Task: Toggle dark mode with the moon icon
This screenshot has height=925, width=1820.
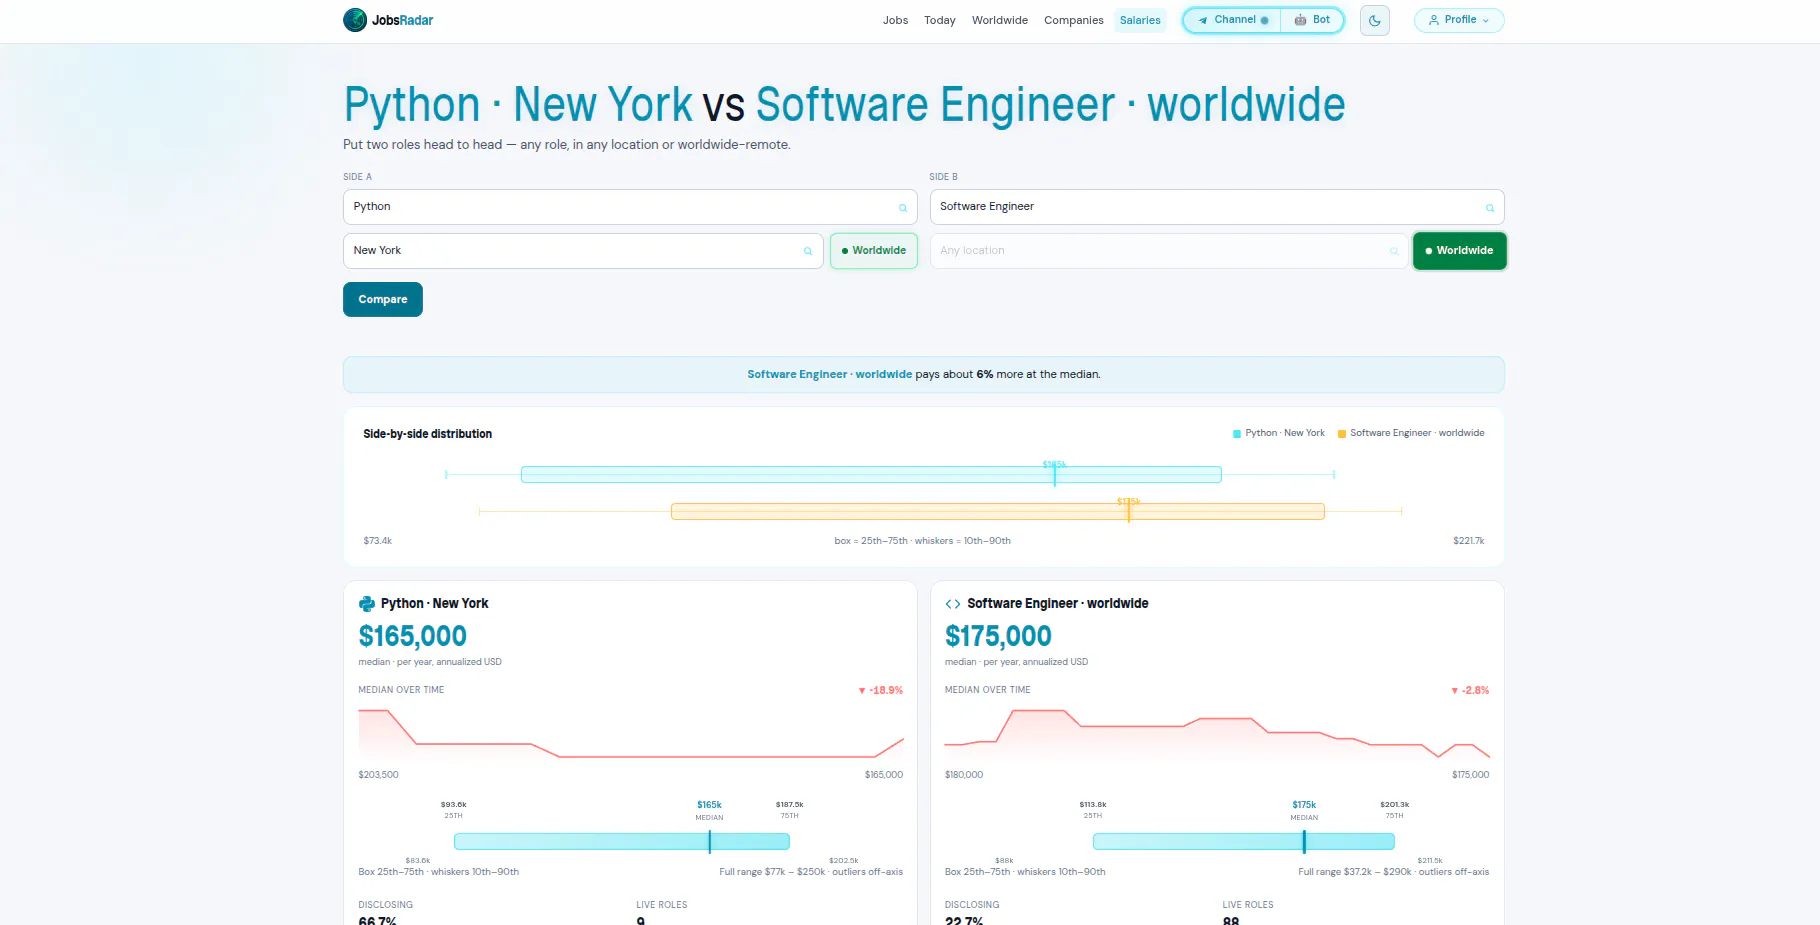Action: point(1375,20)
